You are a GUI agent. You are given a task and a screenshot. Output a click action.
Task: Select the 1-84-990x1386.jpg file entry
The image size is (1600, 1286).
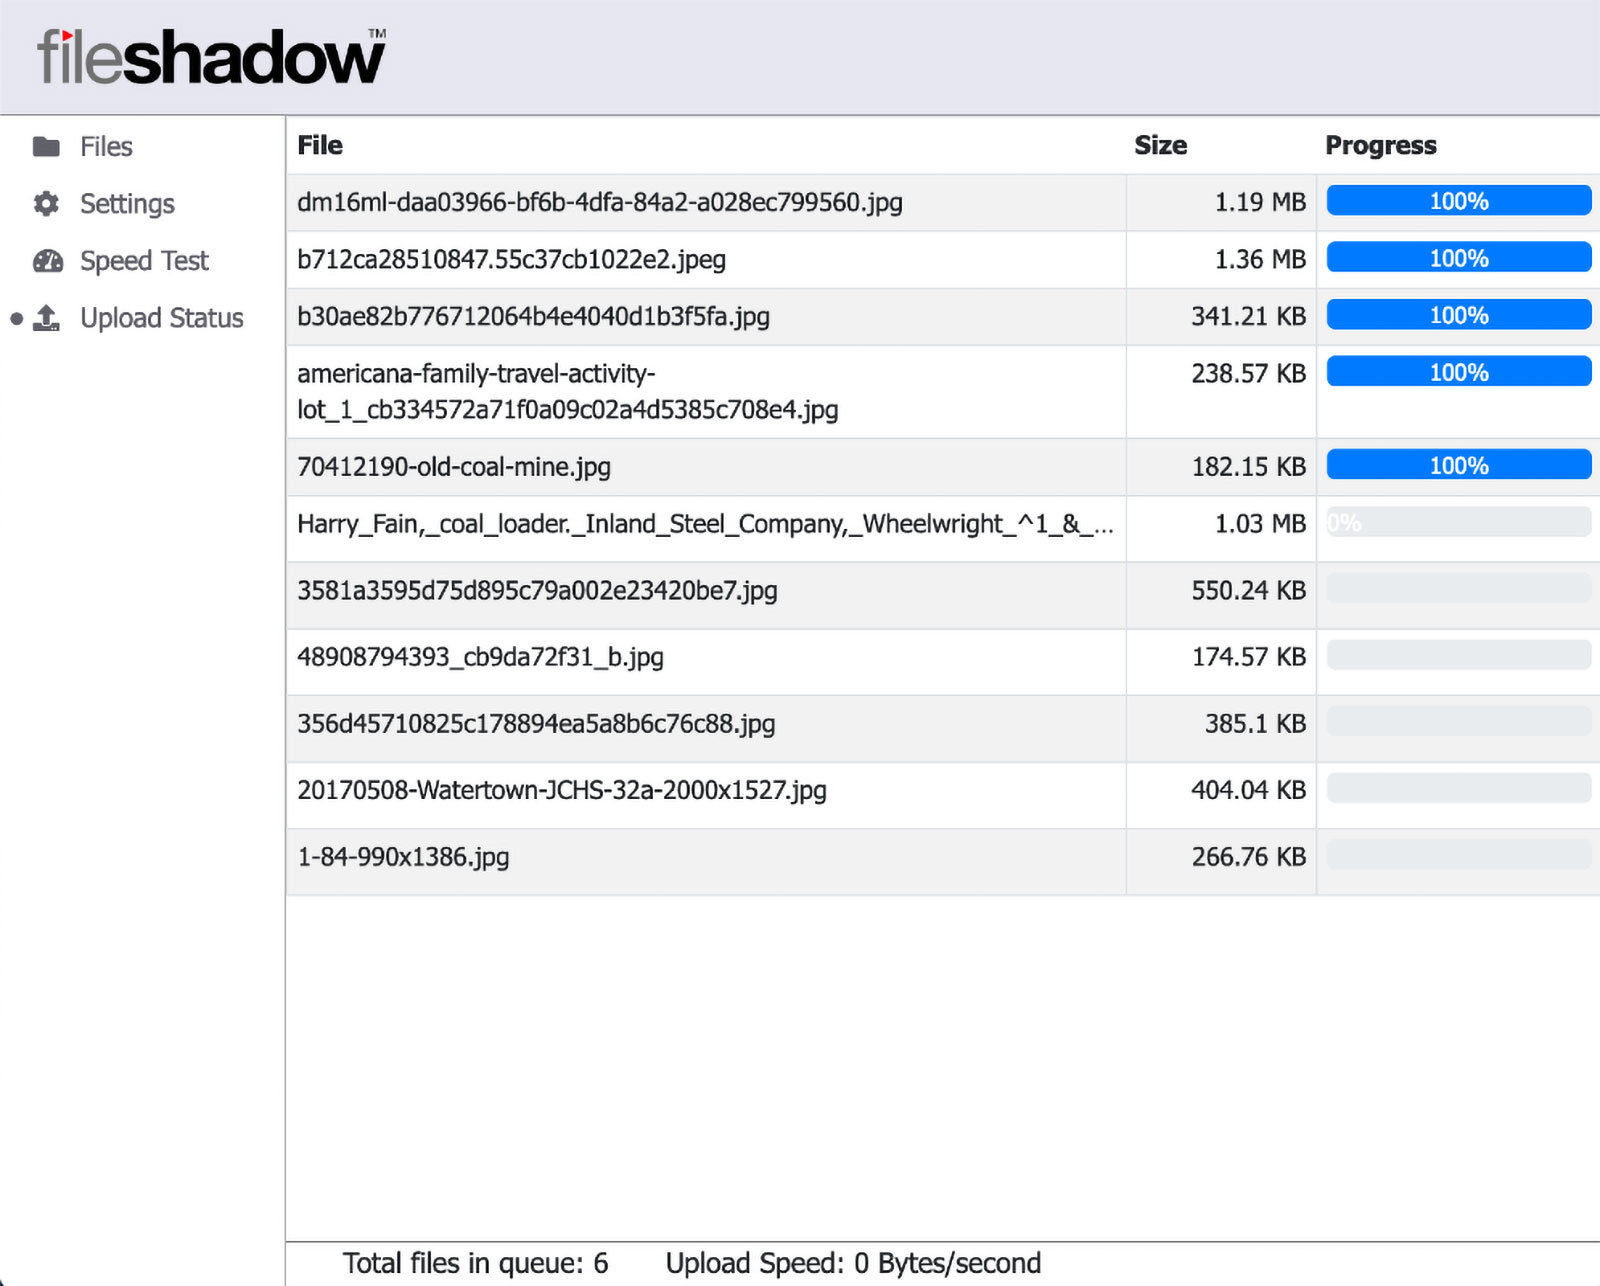(x=403, y=857)
